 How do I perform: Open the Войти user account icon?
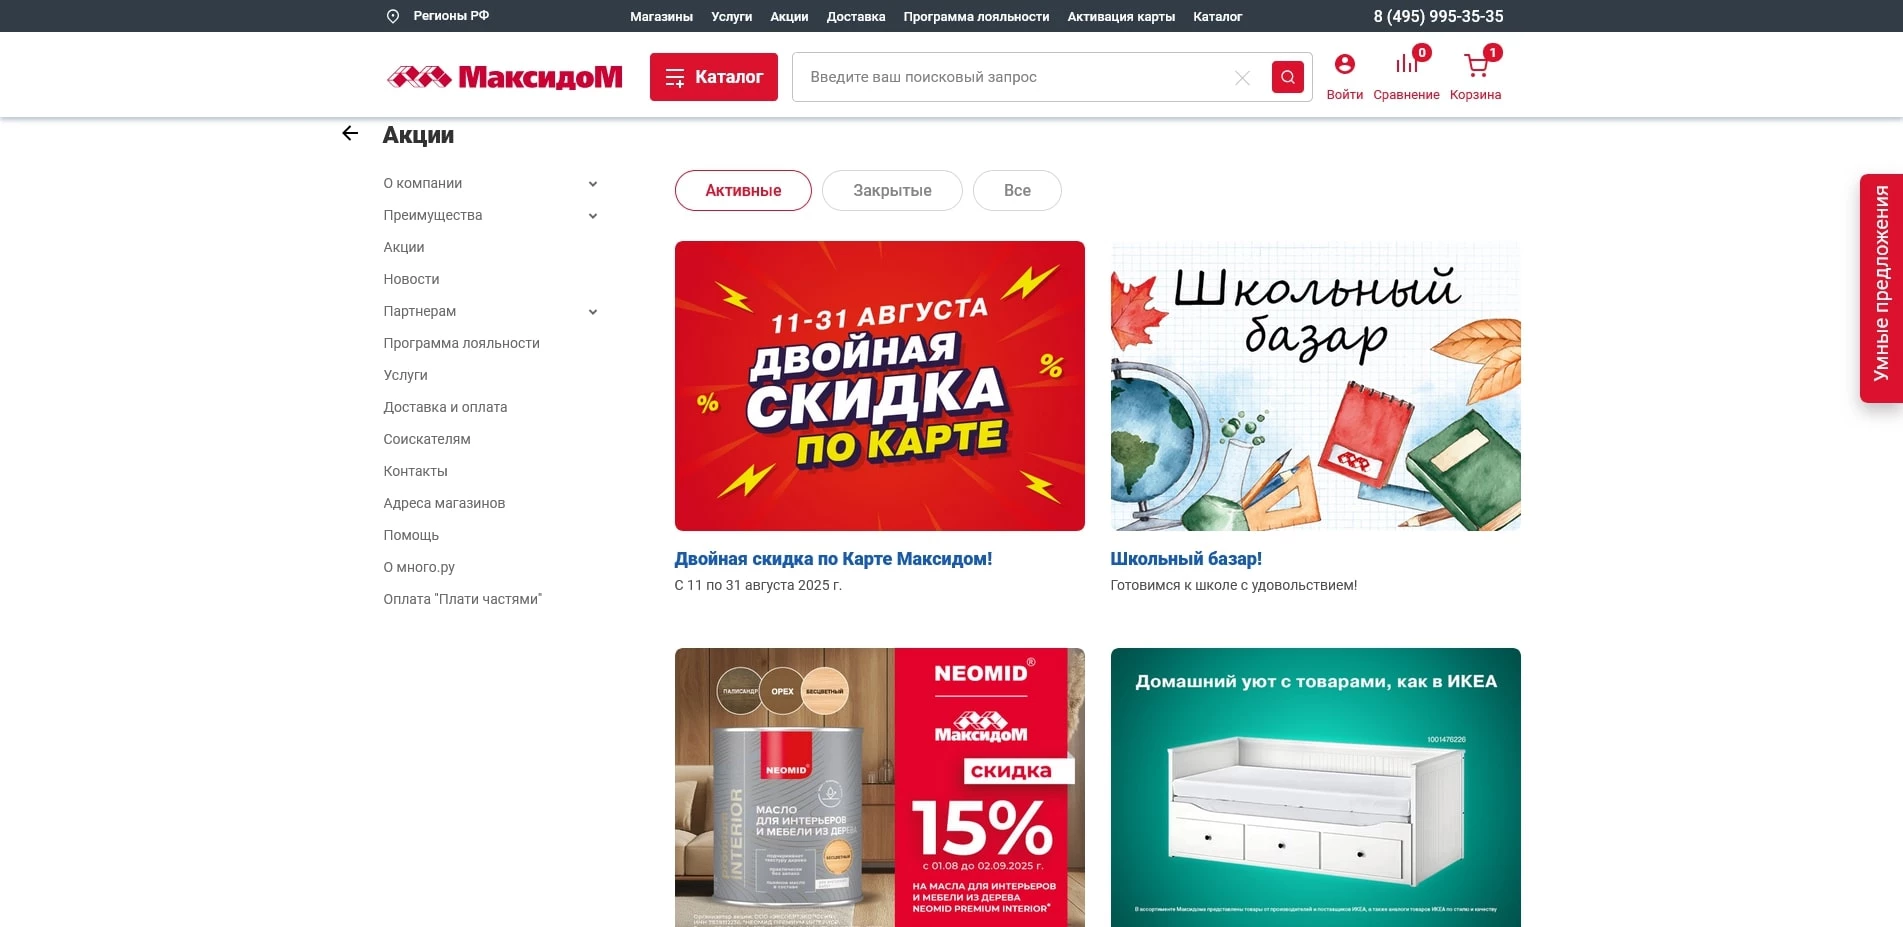click(x=1345, y=64)
